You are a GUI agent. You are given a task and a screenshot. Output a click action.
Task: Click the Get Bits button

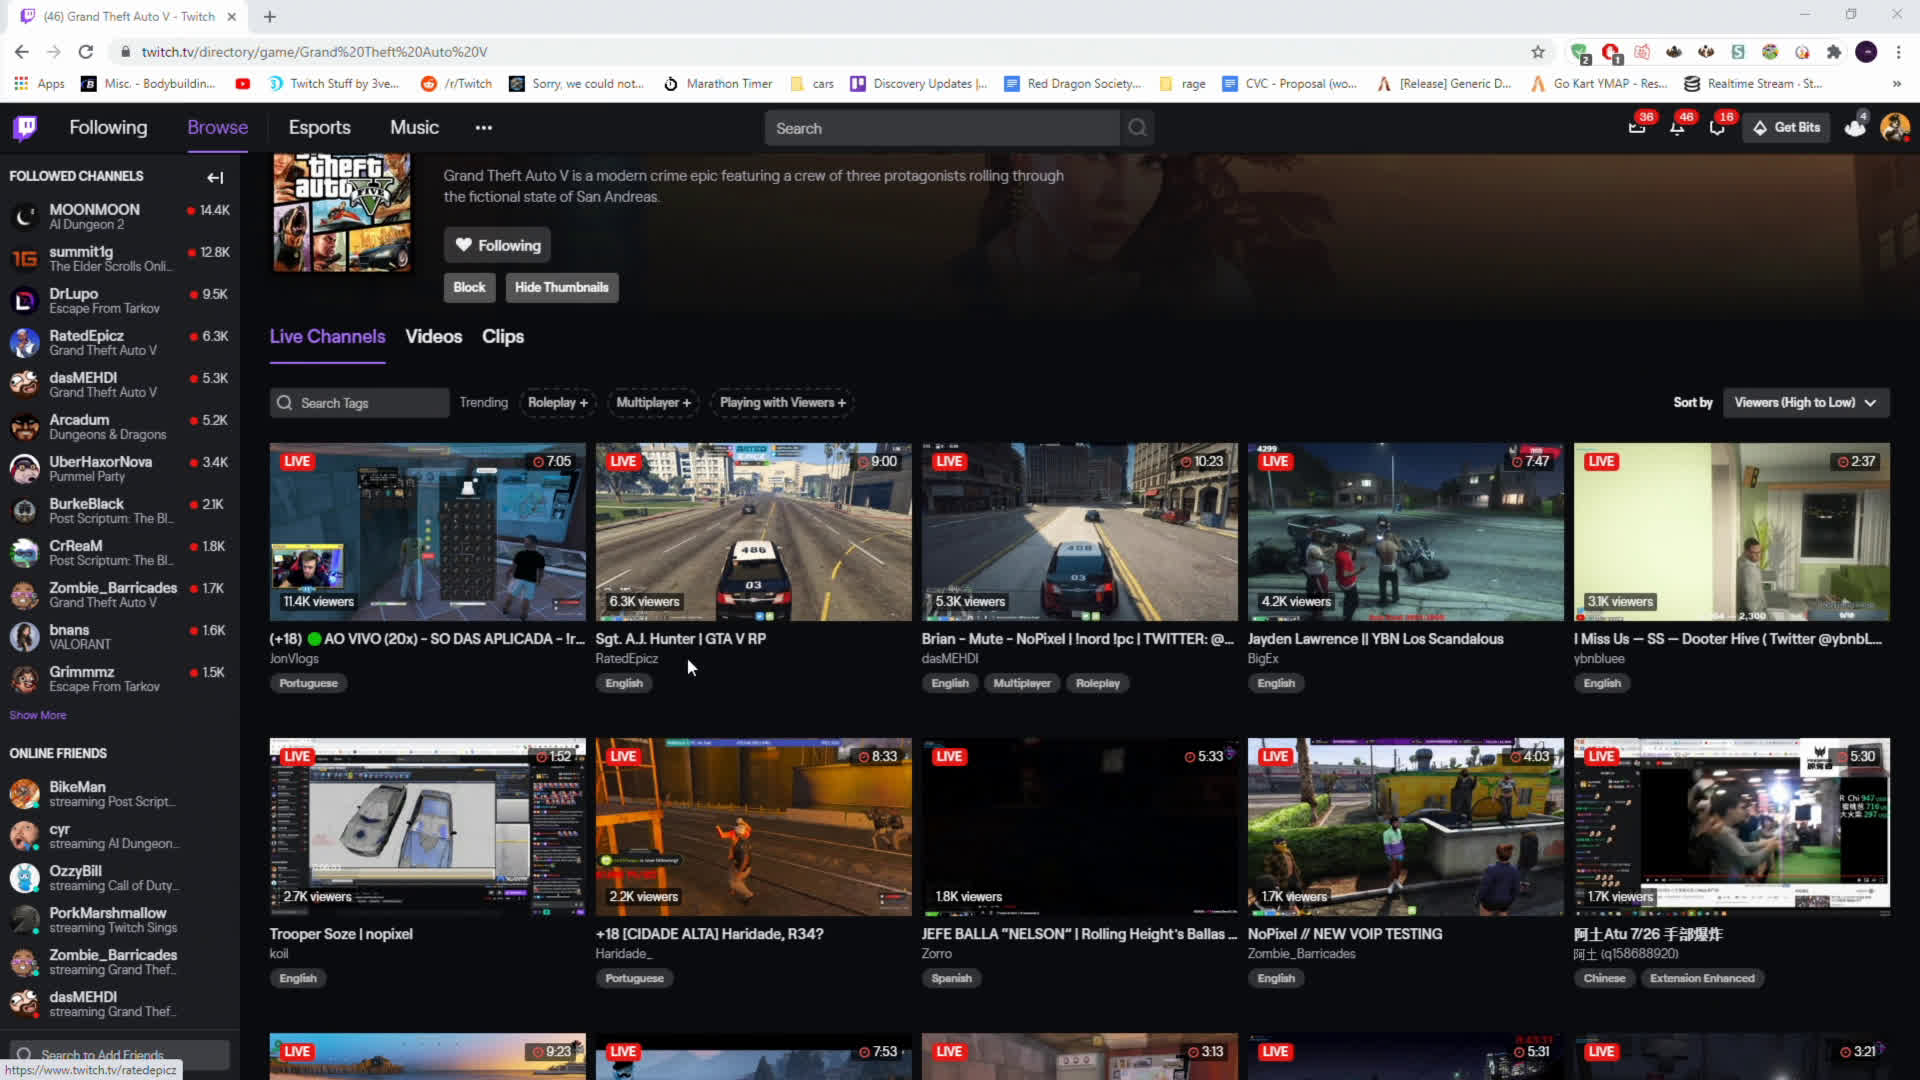click(1786, 127)
